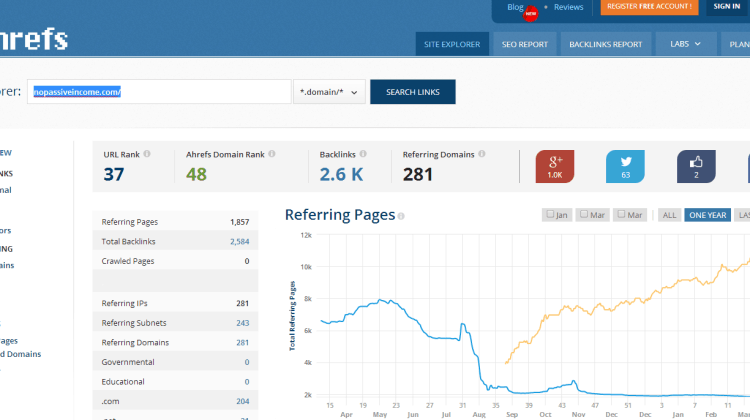Click the Backlinks info icon
The width and height of the screenshot is (750, 420).
(363, 154)
